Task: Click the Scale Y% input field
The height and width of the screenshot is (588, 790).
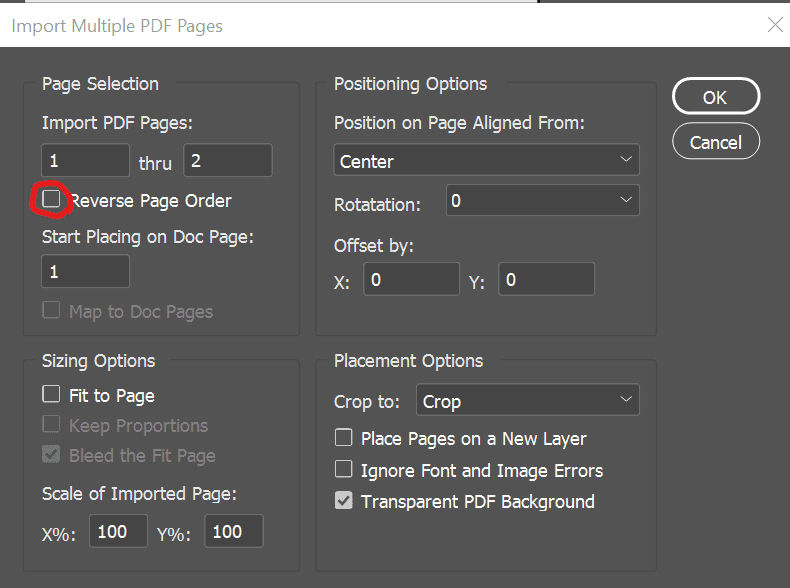Action: click(x=234, y=531)
